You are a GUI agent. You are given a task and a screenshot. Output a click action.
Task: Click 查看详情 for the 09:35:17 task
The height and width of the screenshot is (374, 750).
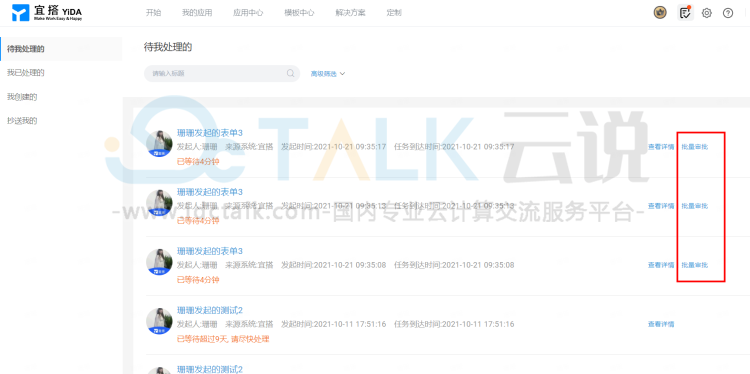tap(661, 147)
